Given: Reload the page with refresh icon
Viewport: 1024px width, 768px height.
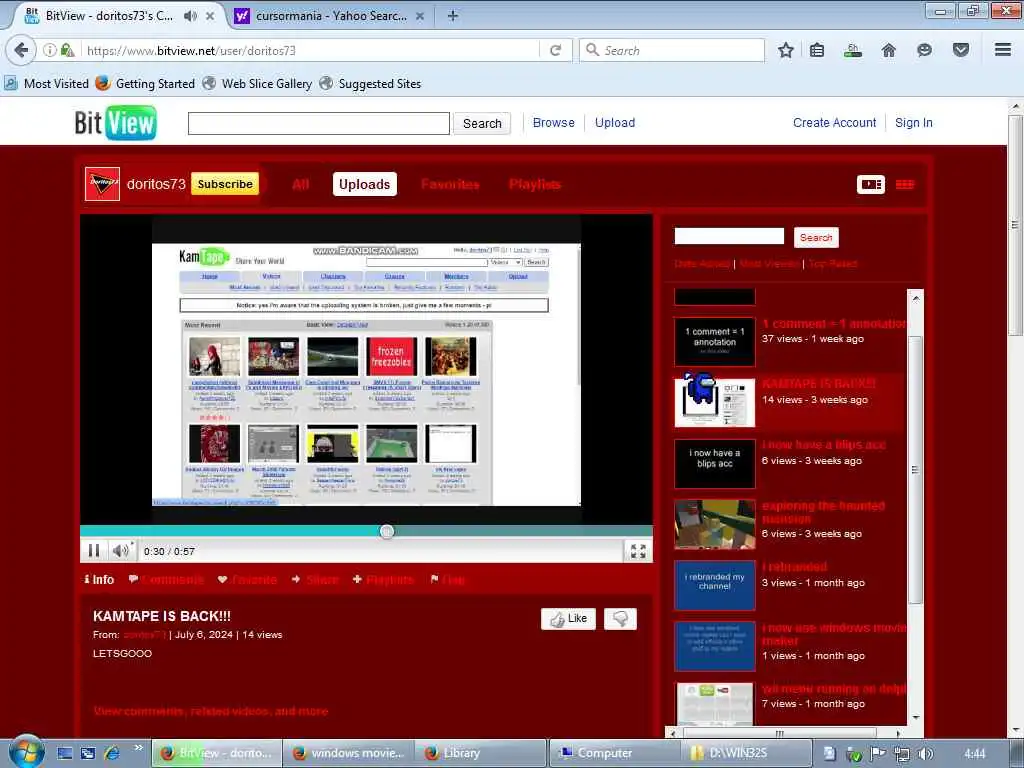Looking at the screenshot, I should pyautogui.click(x=556, y=50).
